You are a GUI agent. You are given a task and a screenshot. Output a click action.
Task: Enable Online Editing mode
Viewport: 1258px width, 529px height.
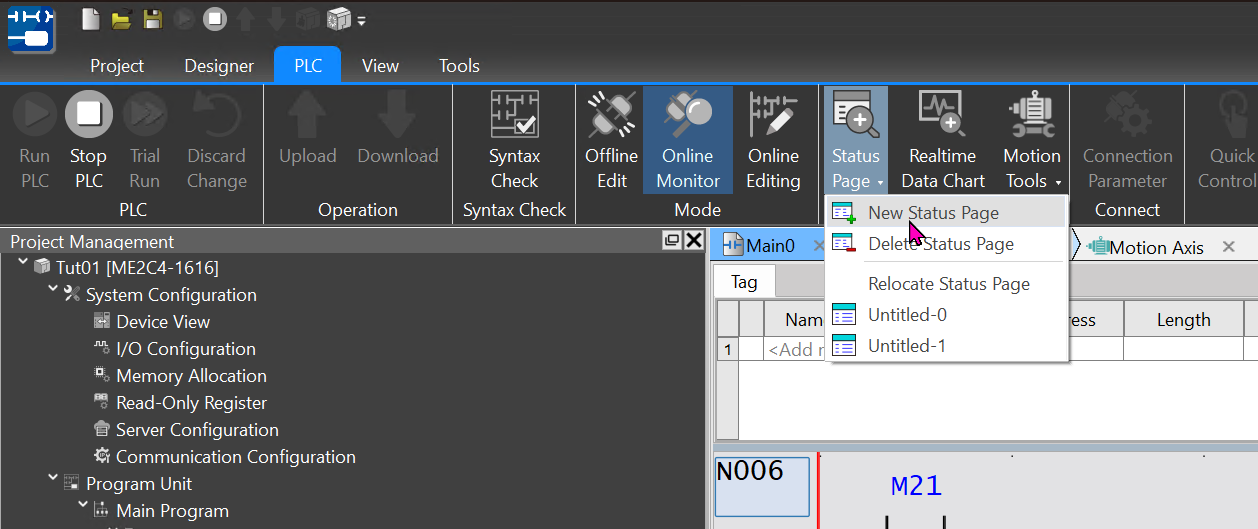pyautogui.click(x=773, y=140)
